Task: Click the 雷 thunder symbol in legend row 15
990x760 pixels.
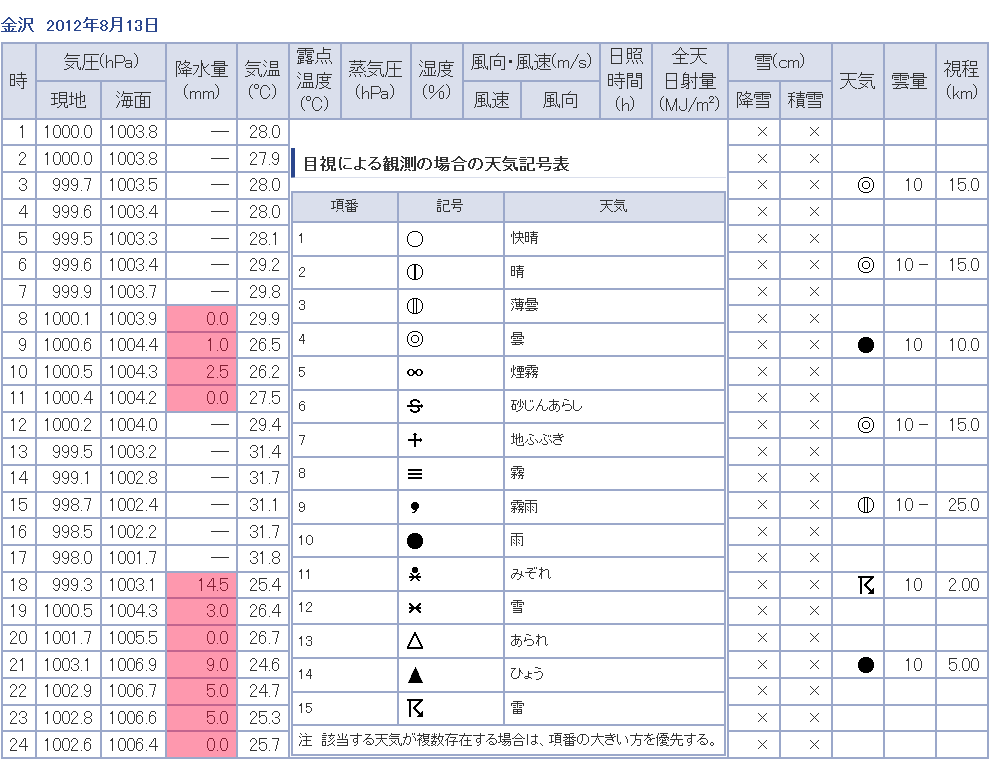Action: 415,708
